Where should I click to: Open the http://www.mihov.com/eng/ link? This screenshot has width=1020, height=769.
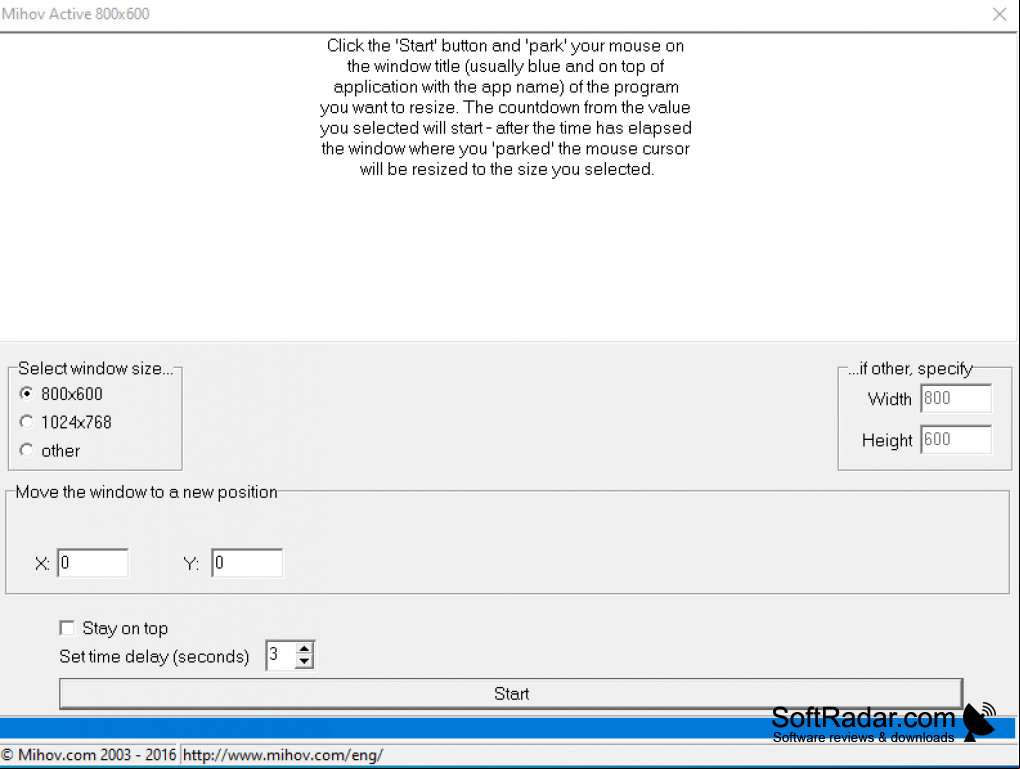pyautogui.click(x=283, y=755)
